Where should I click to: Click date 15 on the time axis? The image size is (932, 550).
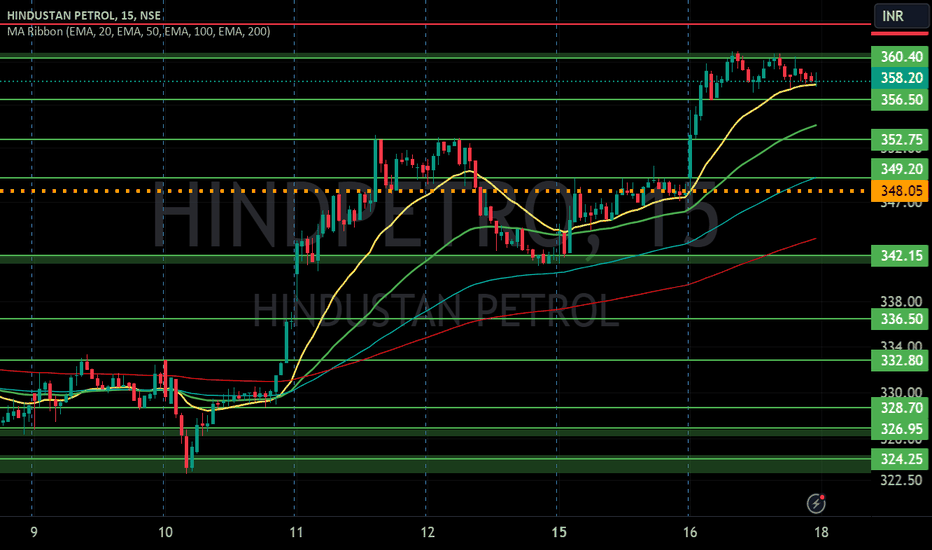(559, 532)
